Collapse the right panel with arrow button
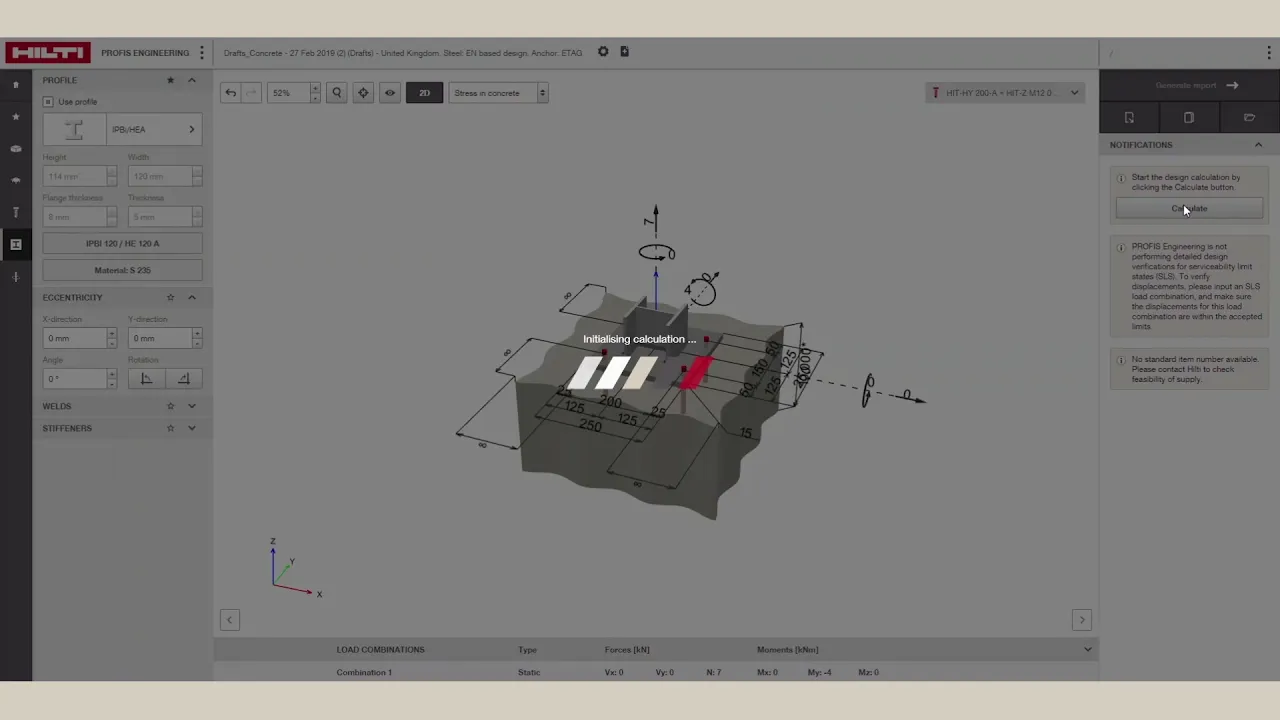The height and width of the screenshot is (720, 1280). point(1081,620)
